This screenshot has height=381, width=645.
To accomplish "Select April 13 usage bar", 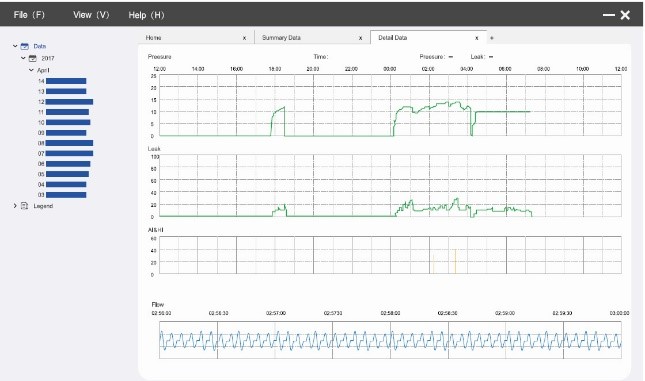I will pos(66,91).
